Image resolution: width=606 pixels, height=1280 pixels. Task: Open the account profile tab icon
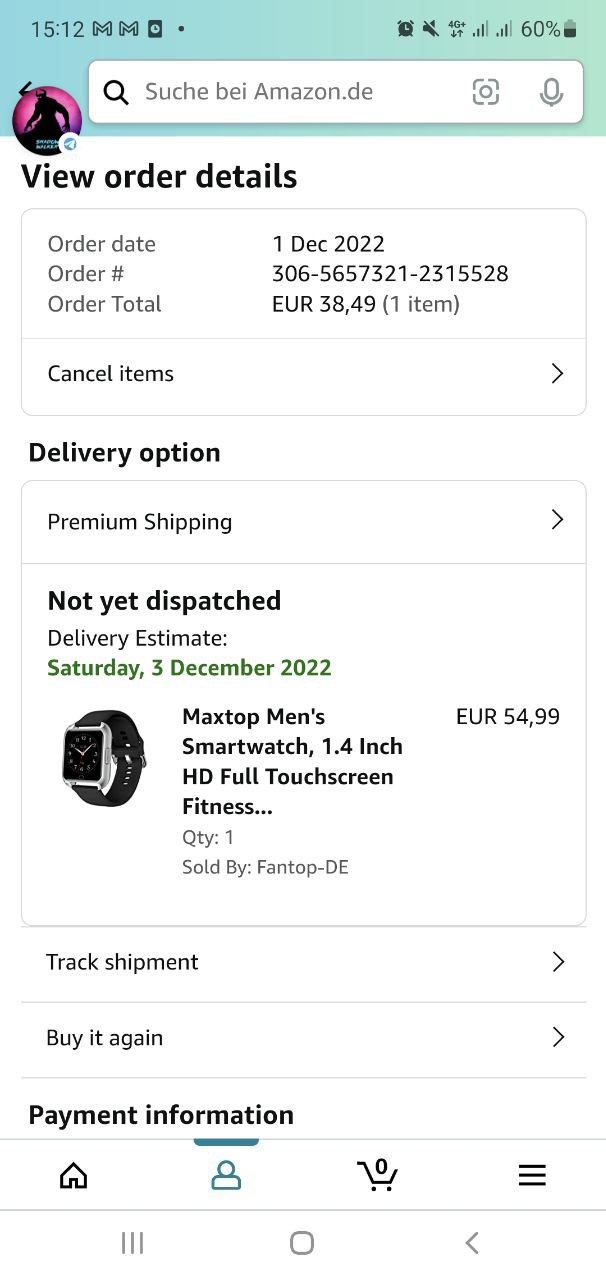coord(226,1175)
